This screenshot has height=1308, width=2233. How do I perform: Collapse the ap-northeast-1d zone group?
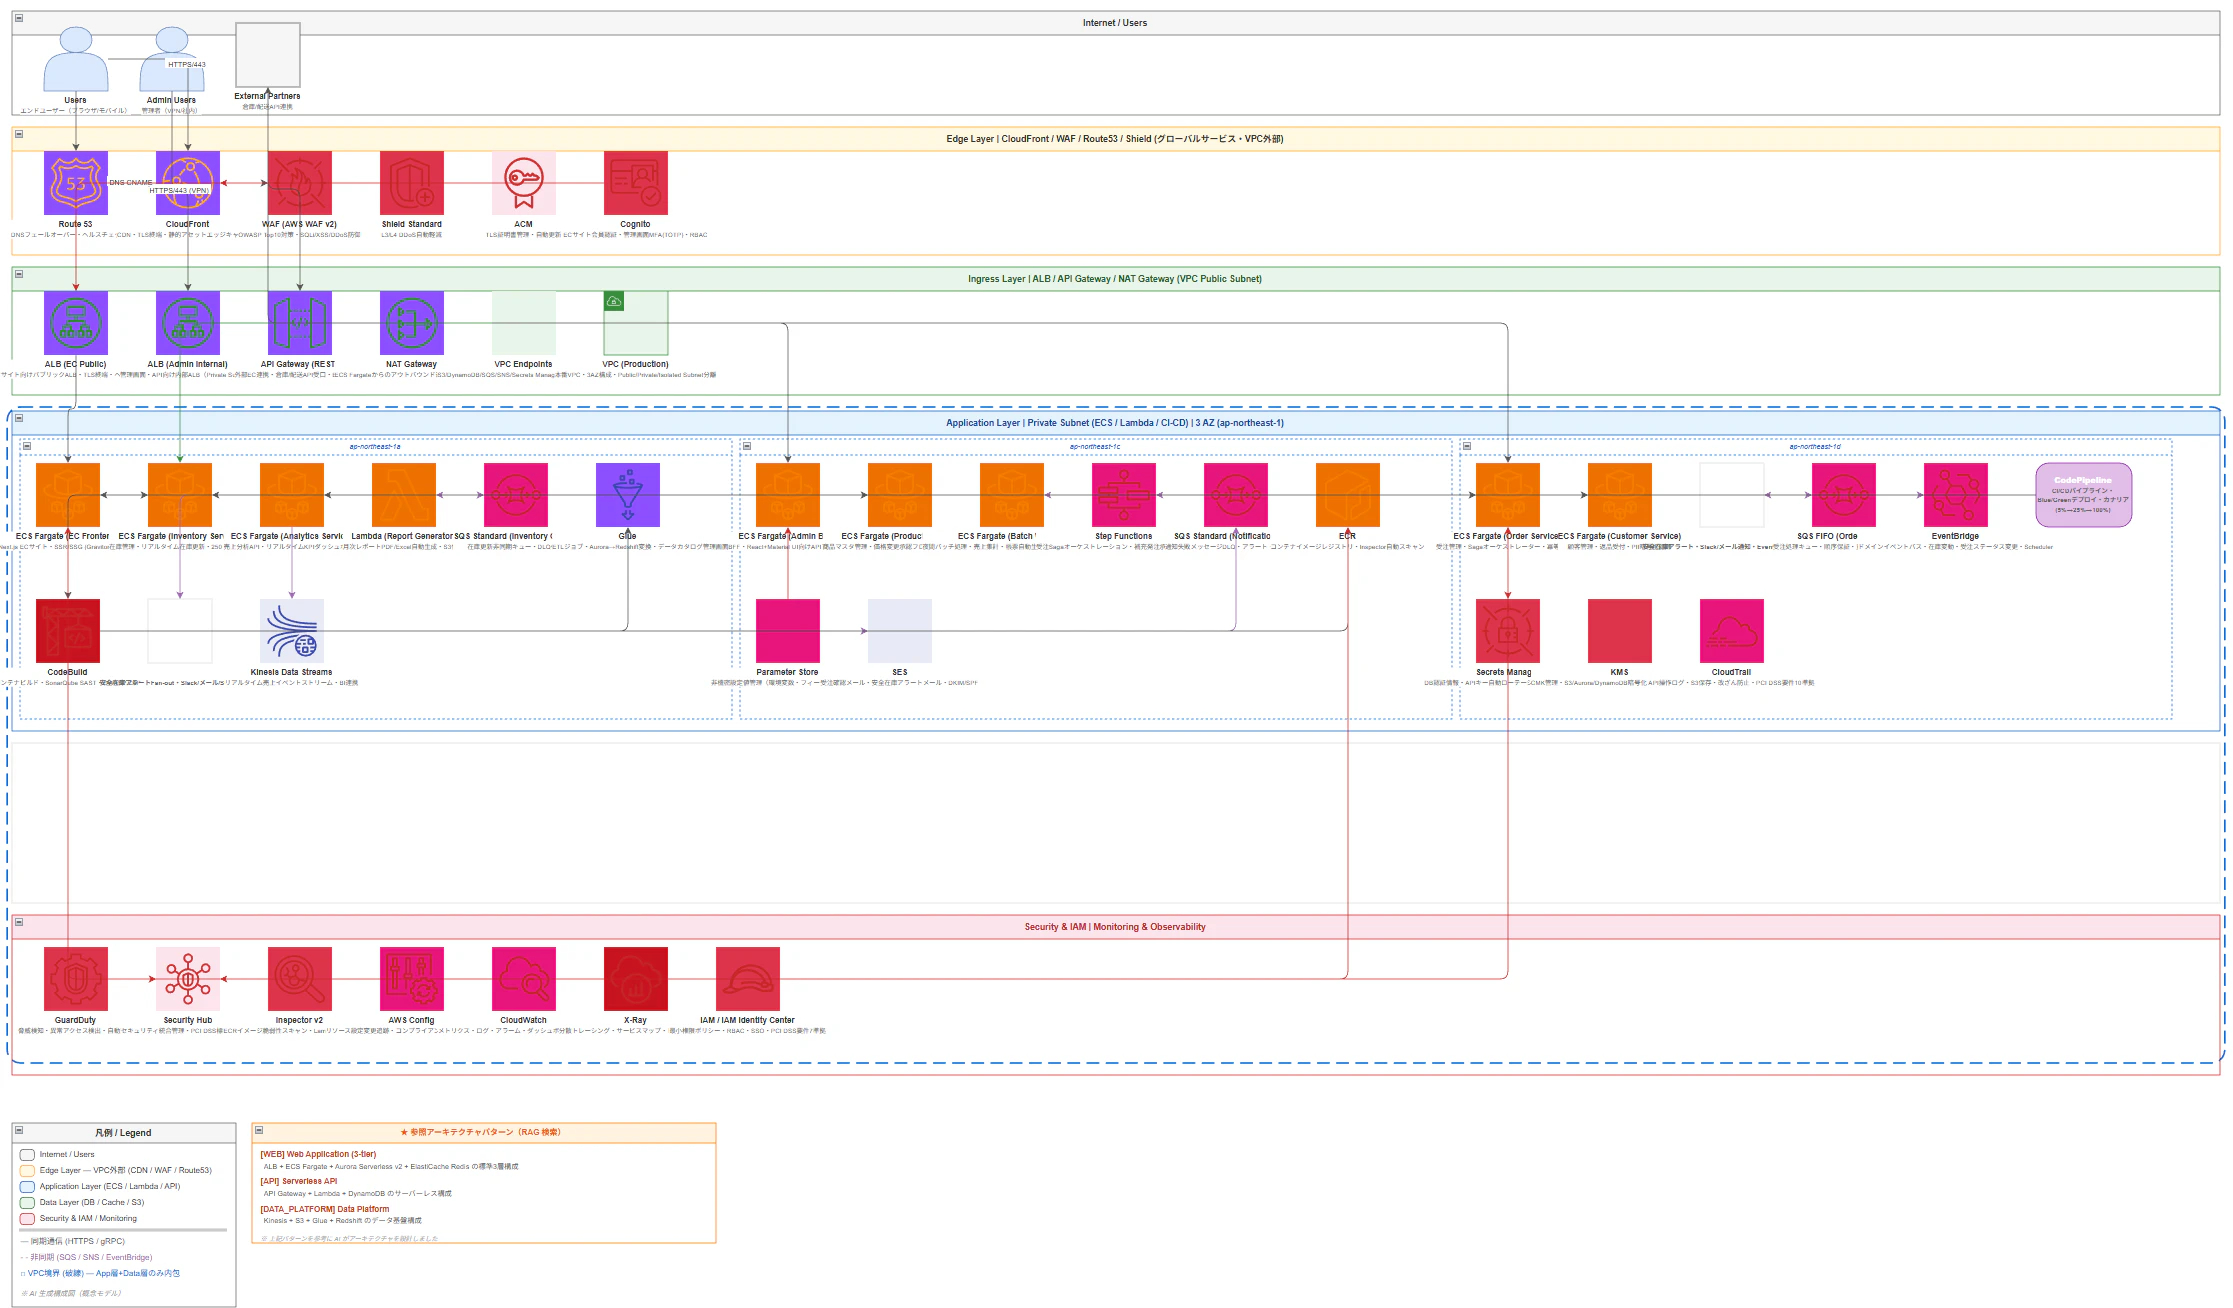[1467, 446]
